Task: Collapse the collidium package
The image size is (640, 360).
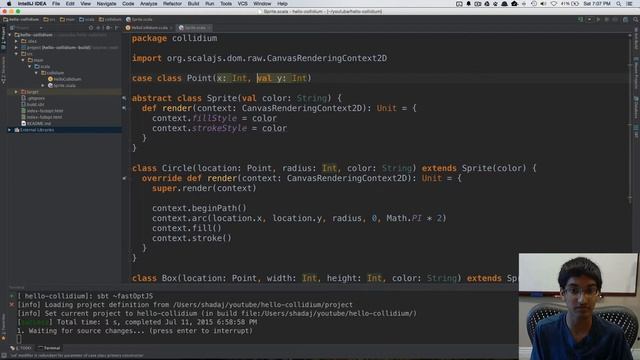Action: coord(36,73)
